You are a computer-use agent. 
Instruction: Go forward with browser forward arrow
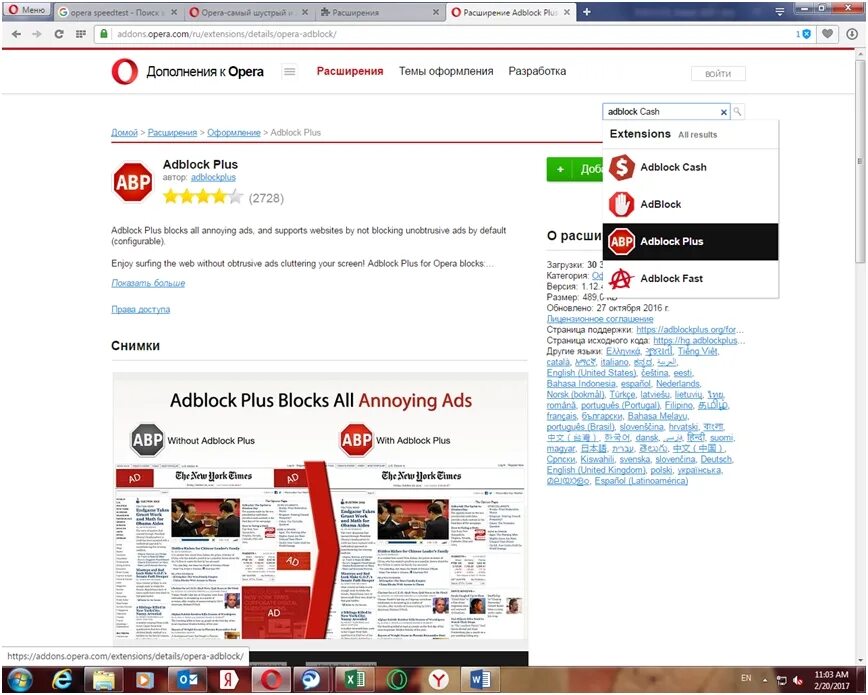tap(37, 34)
